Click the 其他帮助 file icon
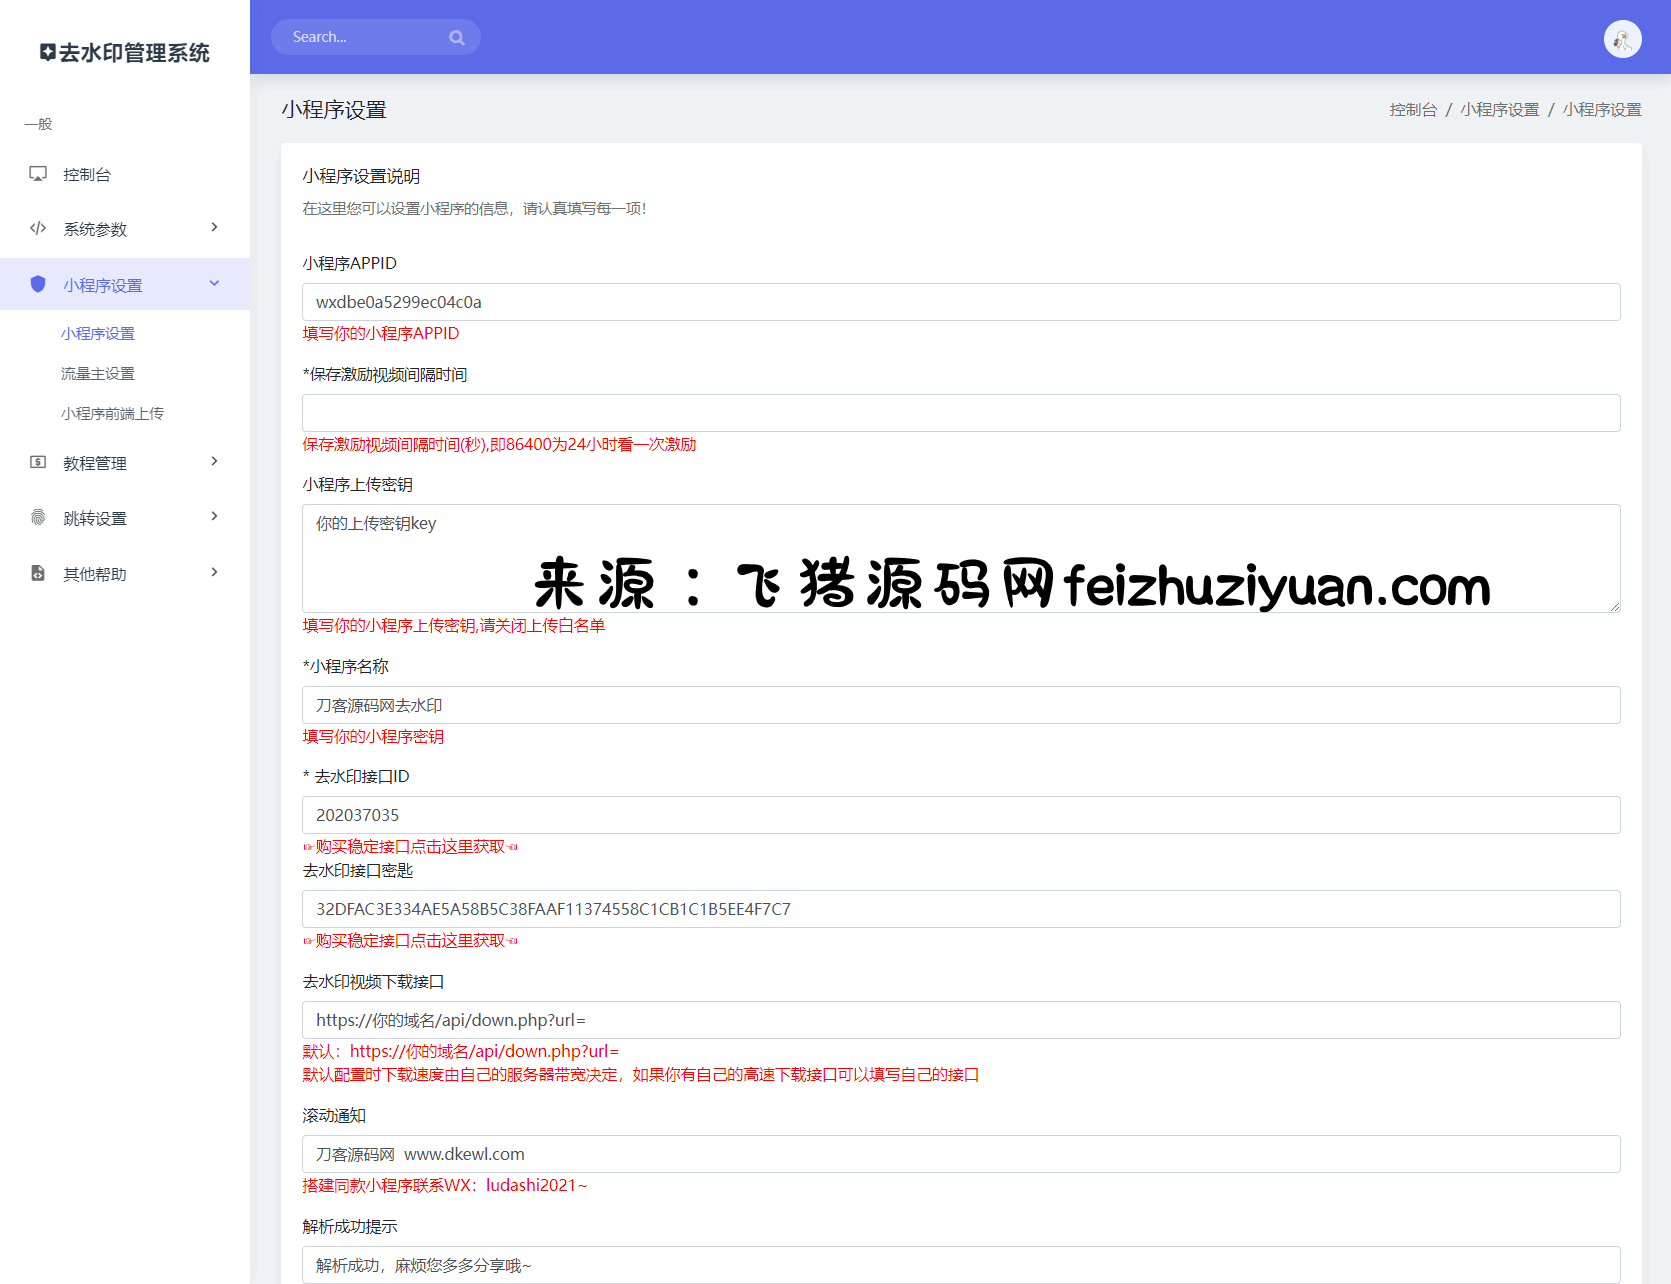Image resolution: width=1671 pixels, height=1284 pixels. pyautogui.click(x=38, y=573)
